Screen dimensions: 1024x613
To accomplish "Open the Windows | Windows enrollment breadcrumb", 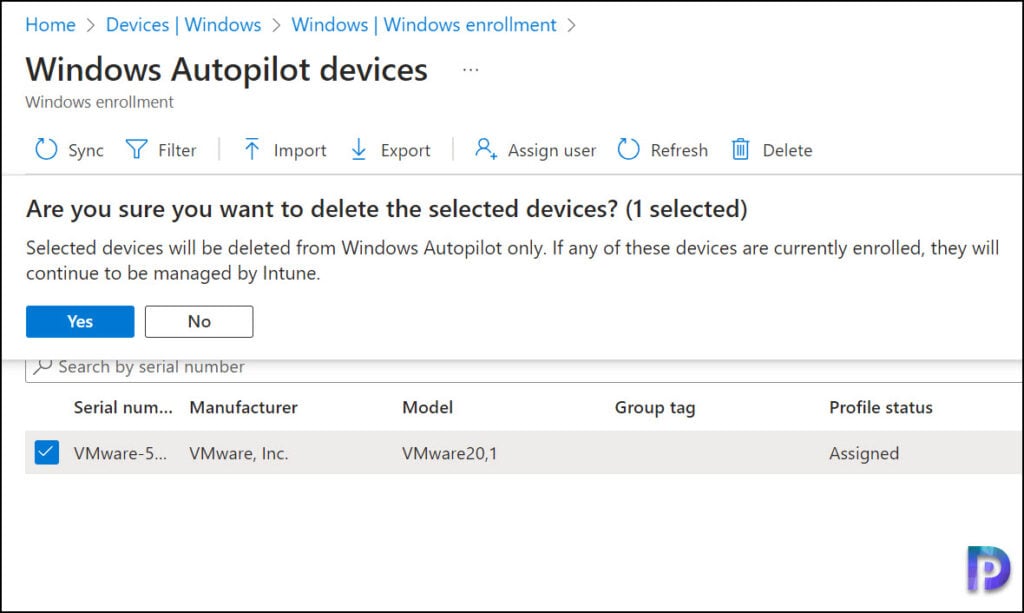I will click(x=424, y=25).
